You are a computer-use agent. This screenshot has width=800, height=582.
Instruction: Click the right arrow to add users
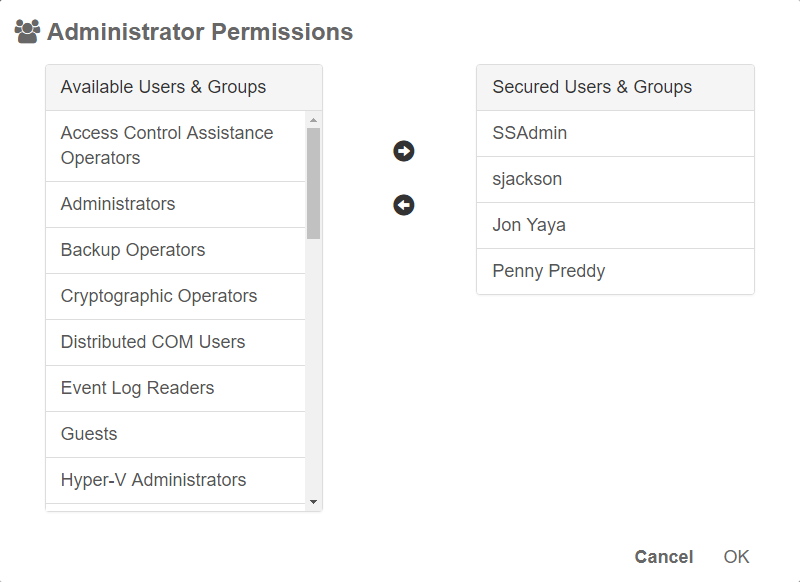pyautogui.click(x=401, y=150)
